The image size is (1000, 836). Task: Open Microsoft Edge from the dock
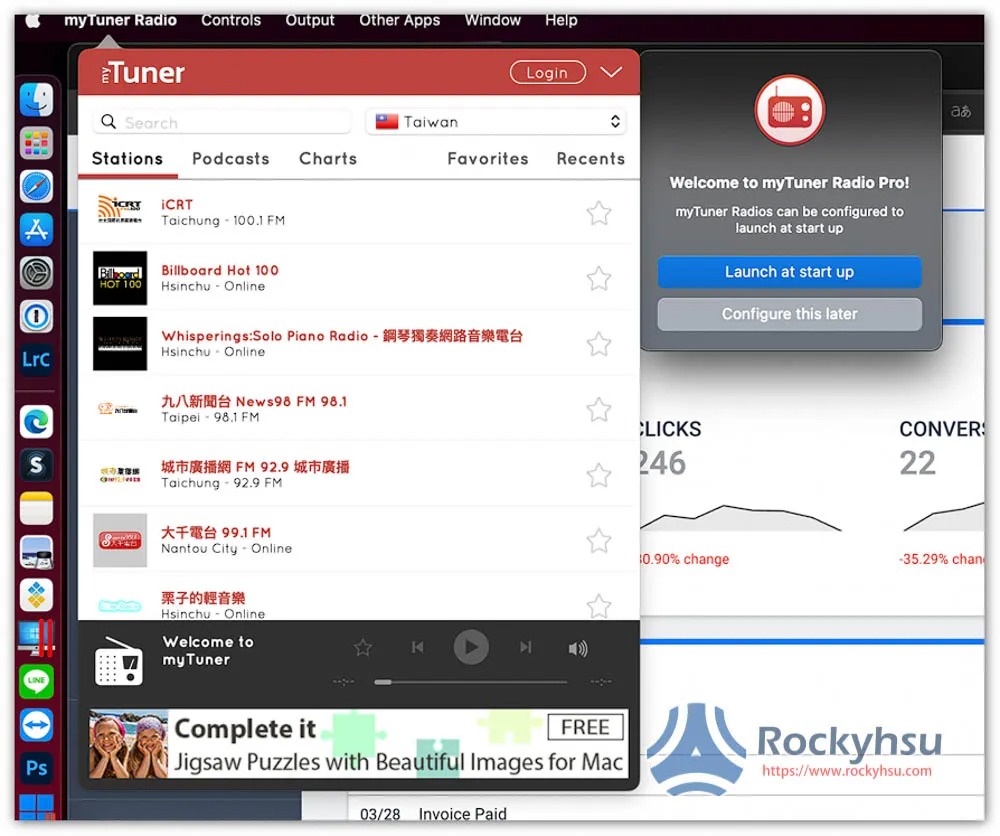pos(36,422)
